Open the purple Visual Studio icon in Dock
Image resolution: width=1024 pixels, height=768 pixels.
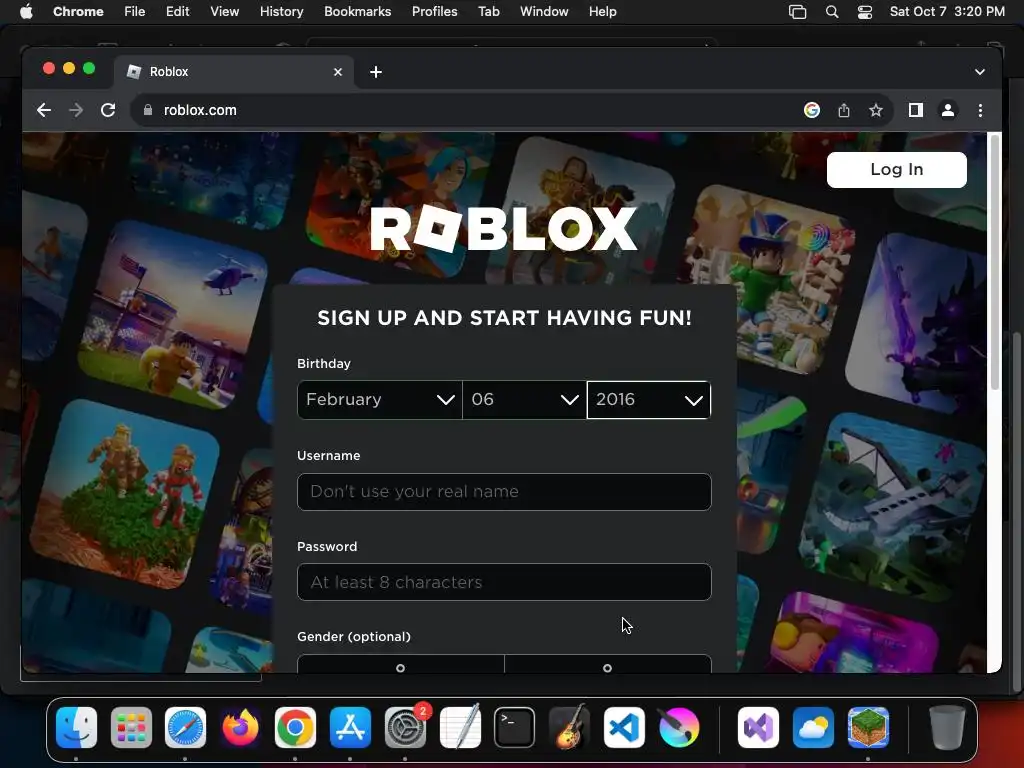(758, 727)
